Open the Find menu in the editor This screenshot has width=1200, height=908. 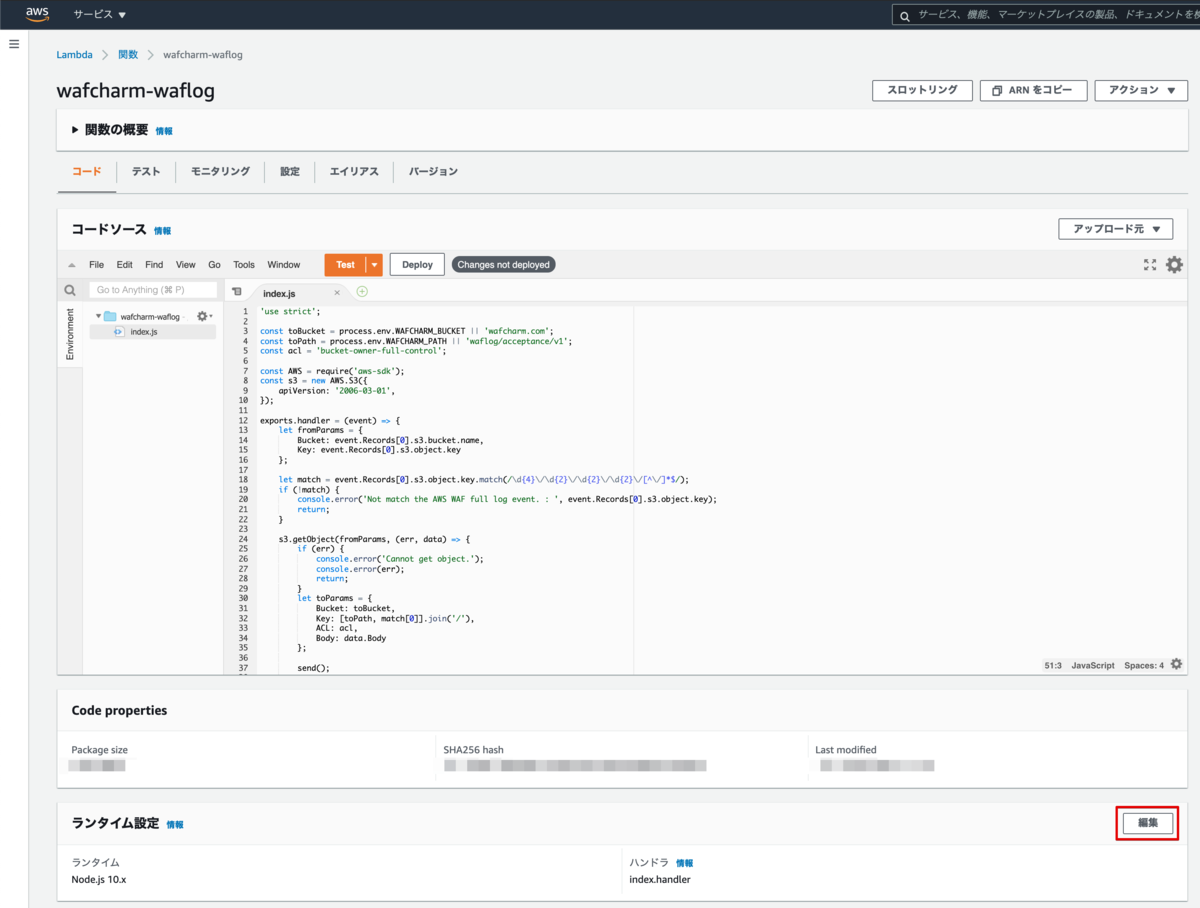tap(154, 265)
